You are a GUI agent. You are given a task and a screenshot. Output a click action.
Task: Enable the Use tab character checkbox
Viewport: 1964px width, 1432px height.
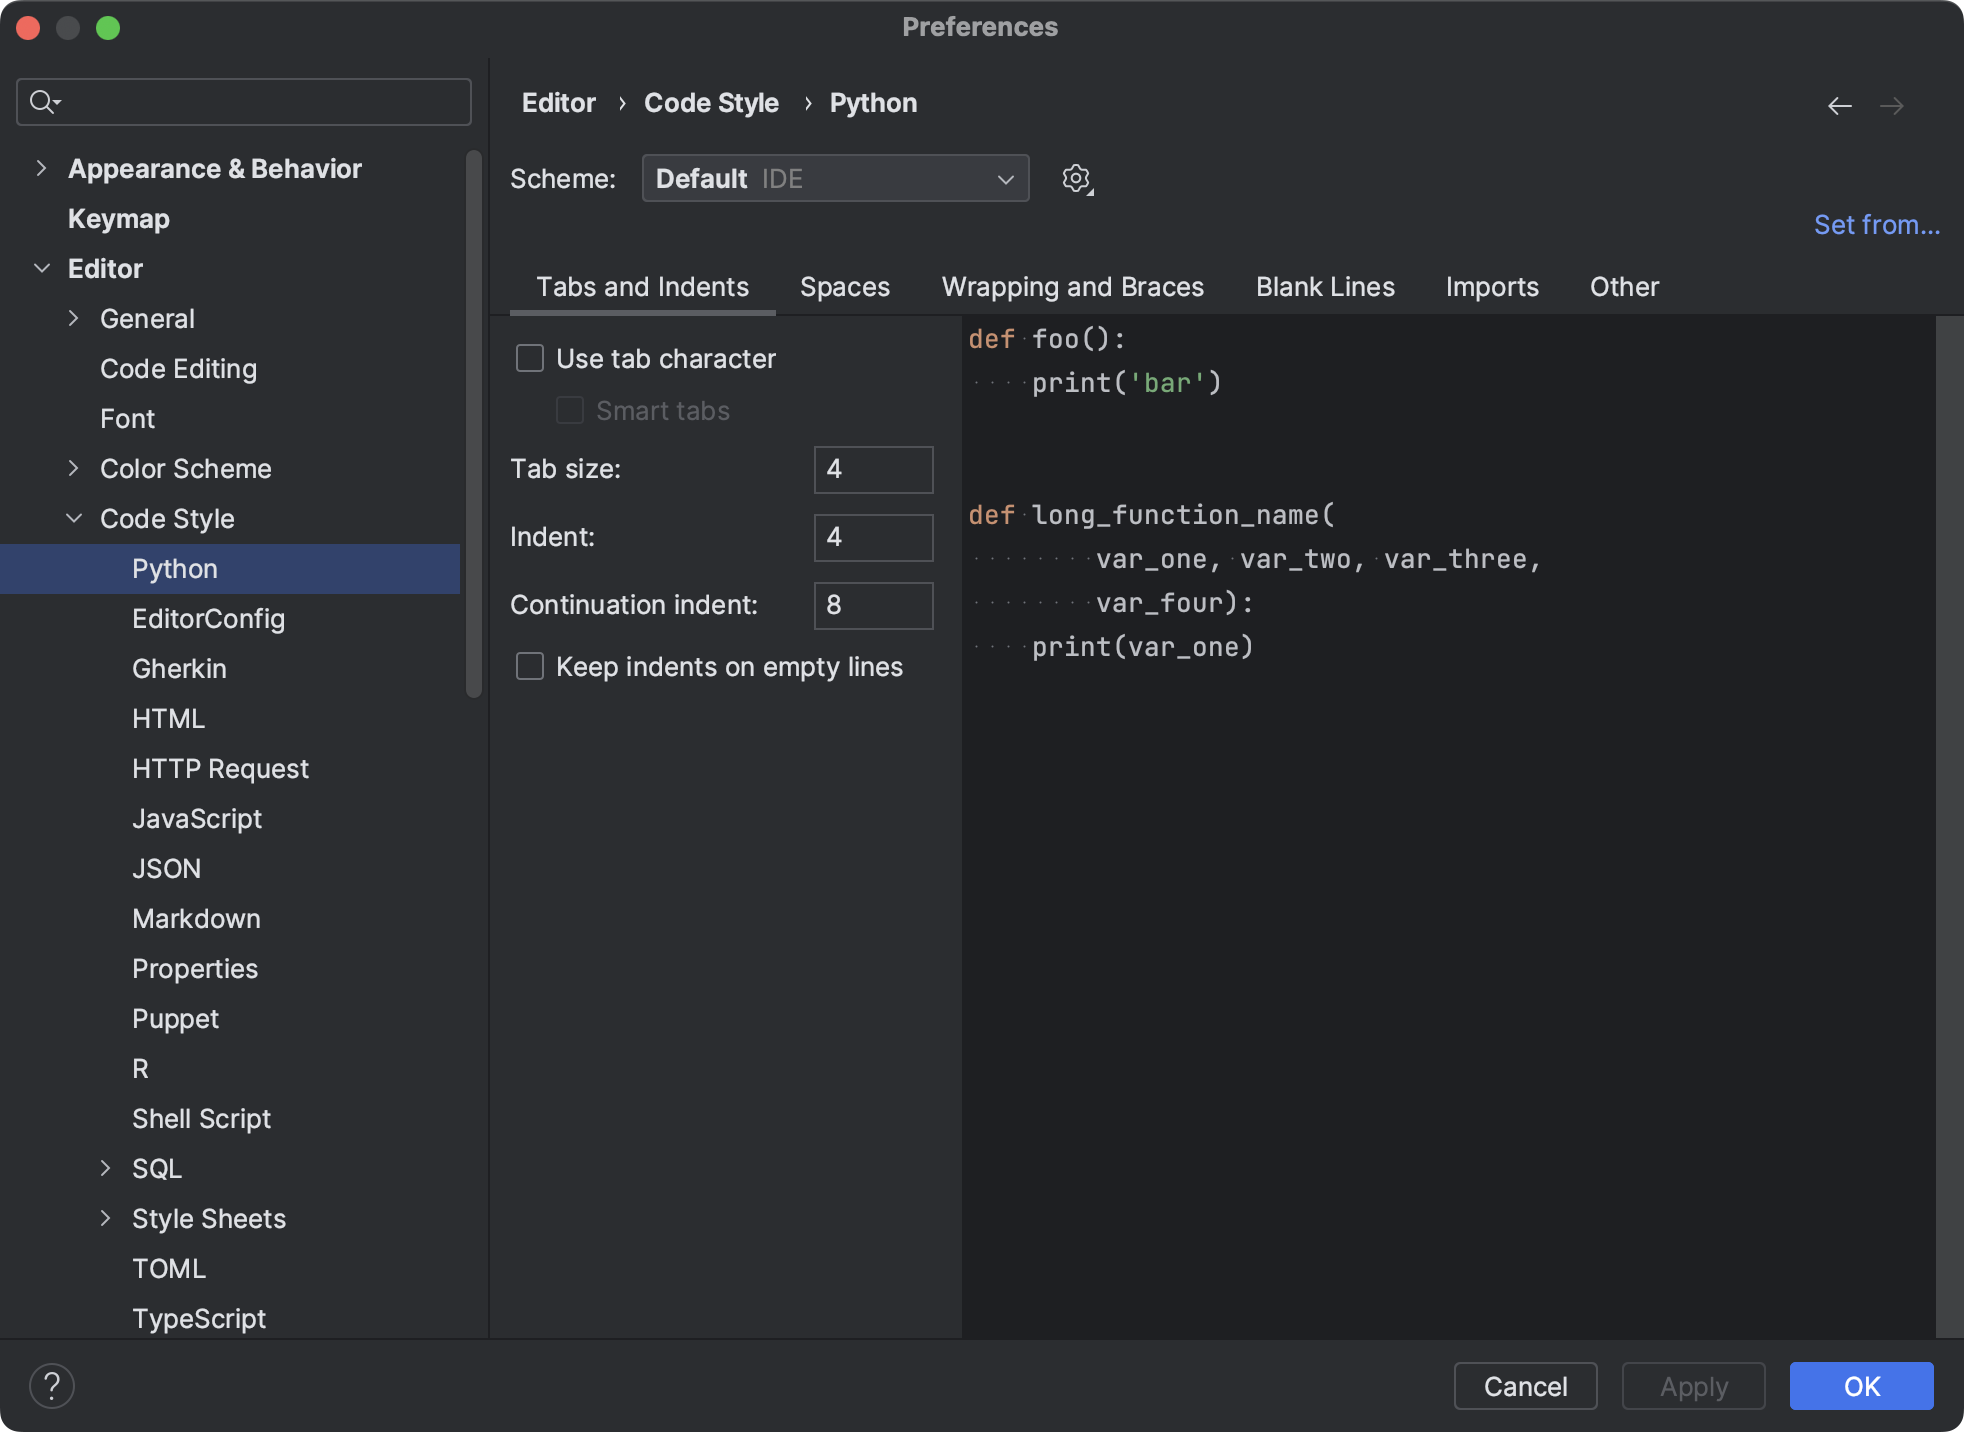[529, 358]
